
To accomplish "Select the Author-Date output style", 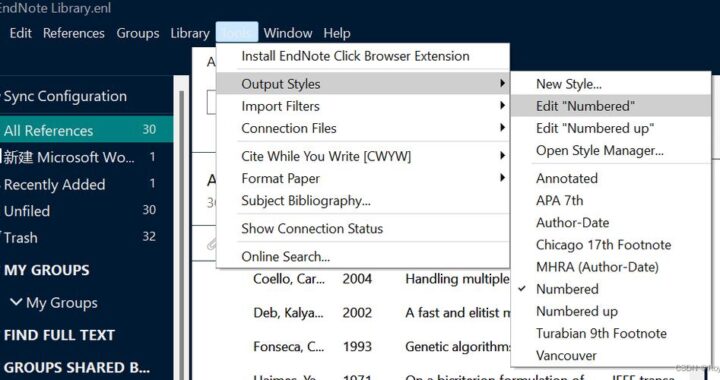I will point(611,223).
